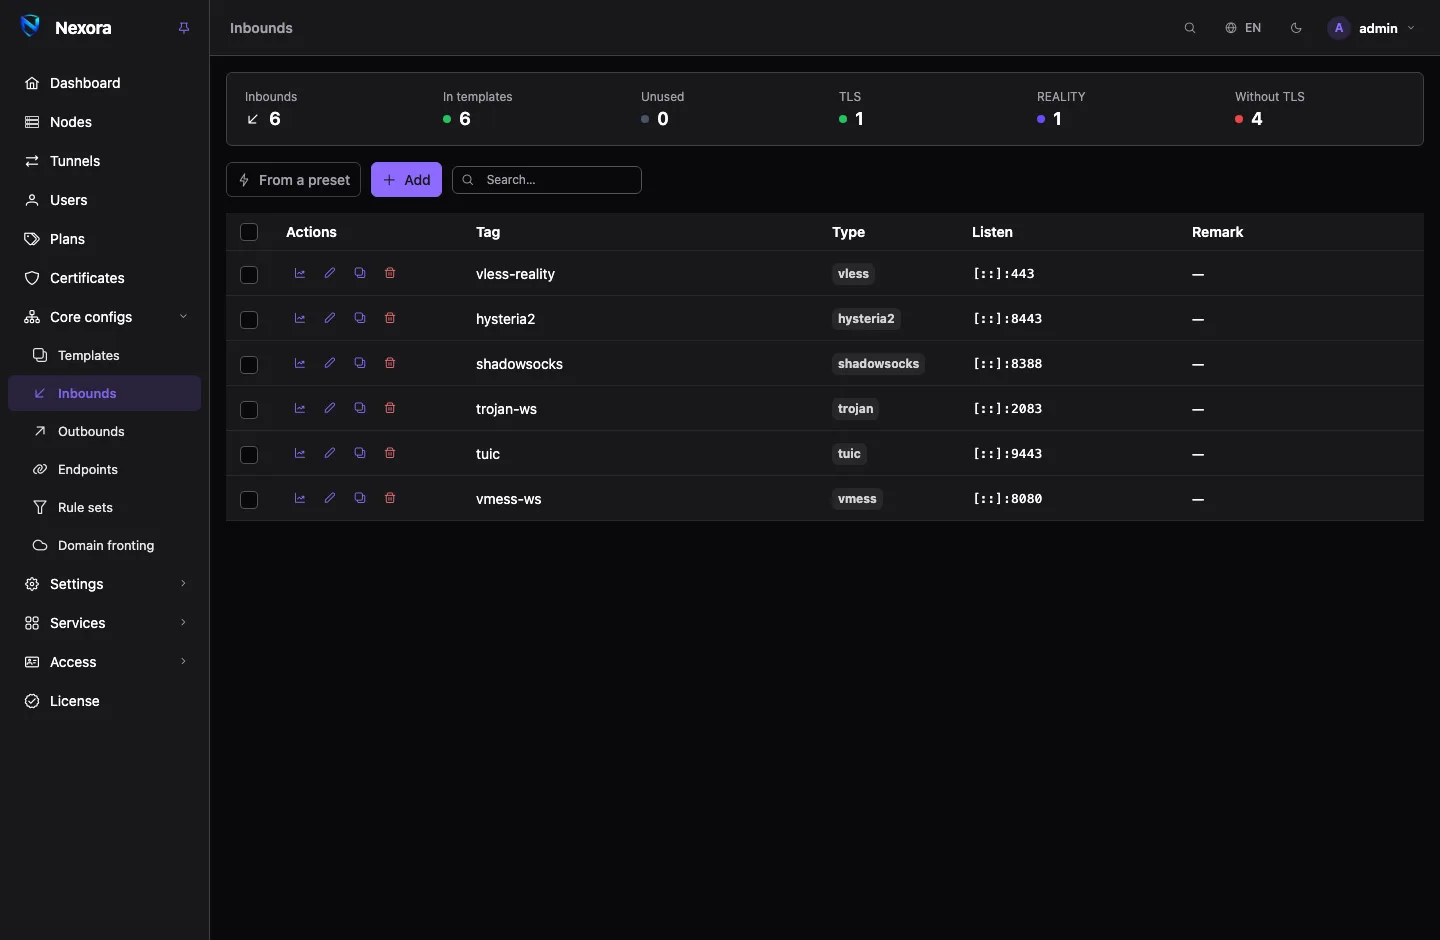Tick the checkbox for vless-reality row

click(x=249, y=274)
